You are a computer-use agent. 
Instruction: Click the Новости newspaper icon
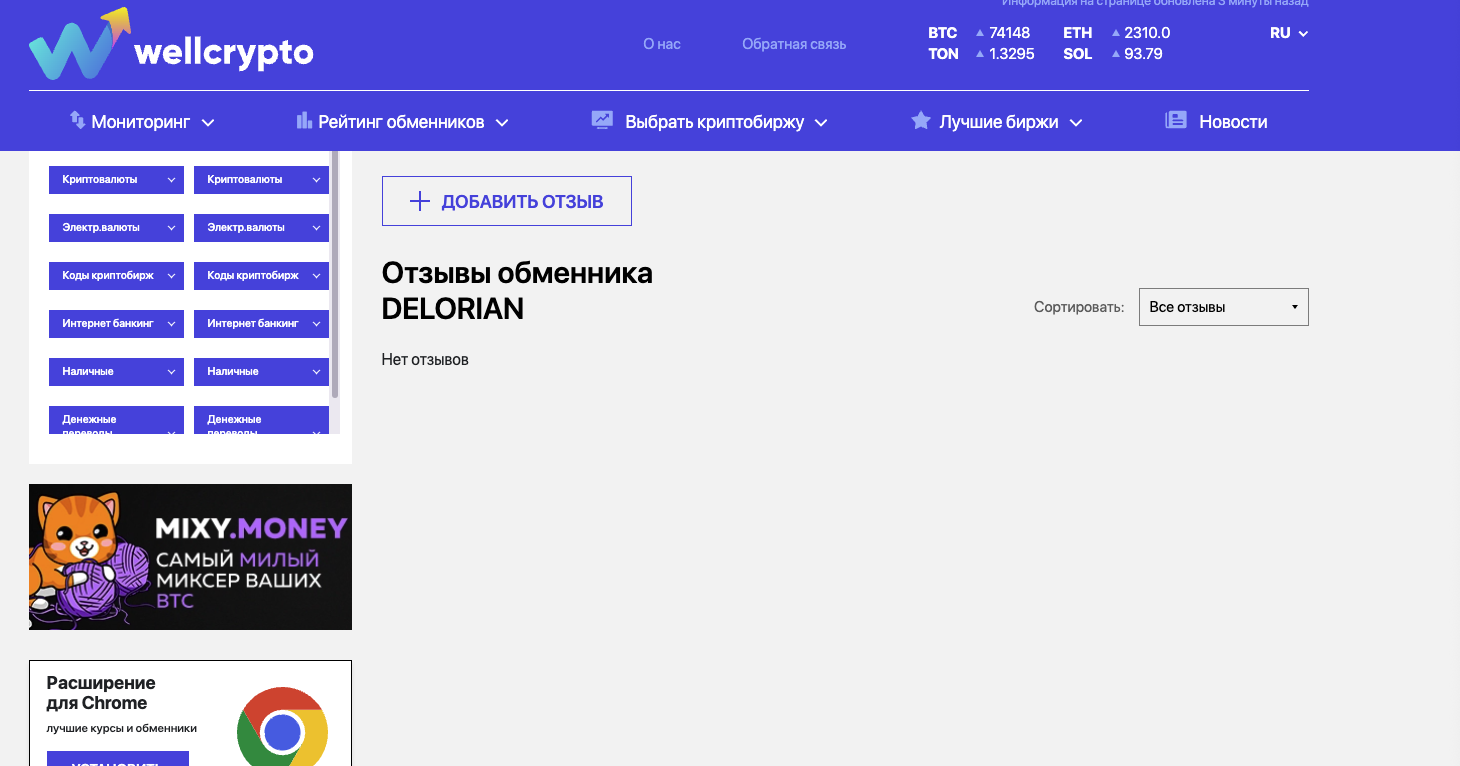[x=1175, y=120]
